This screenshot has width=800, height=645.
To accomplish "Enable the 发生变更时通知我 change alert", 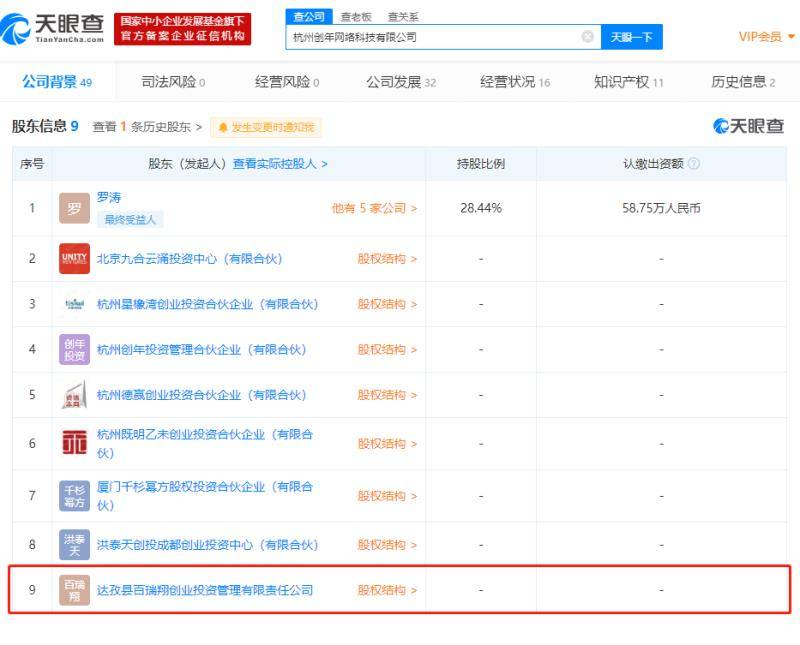I will tap(266, 127).
